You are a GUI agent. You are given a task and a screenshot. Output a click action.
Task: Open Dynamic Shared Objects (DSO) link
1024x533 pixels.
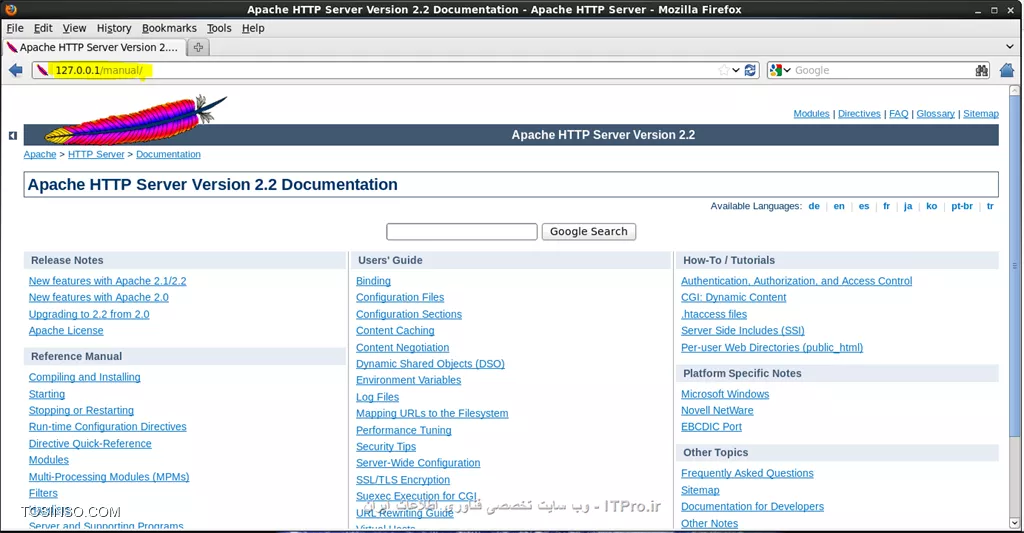430,364
